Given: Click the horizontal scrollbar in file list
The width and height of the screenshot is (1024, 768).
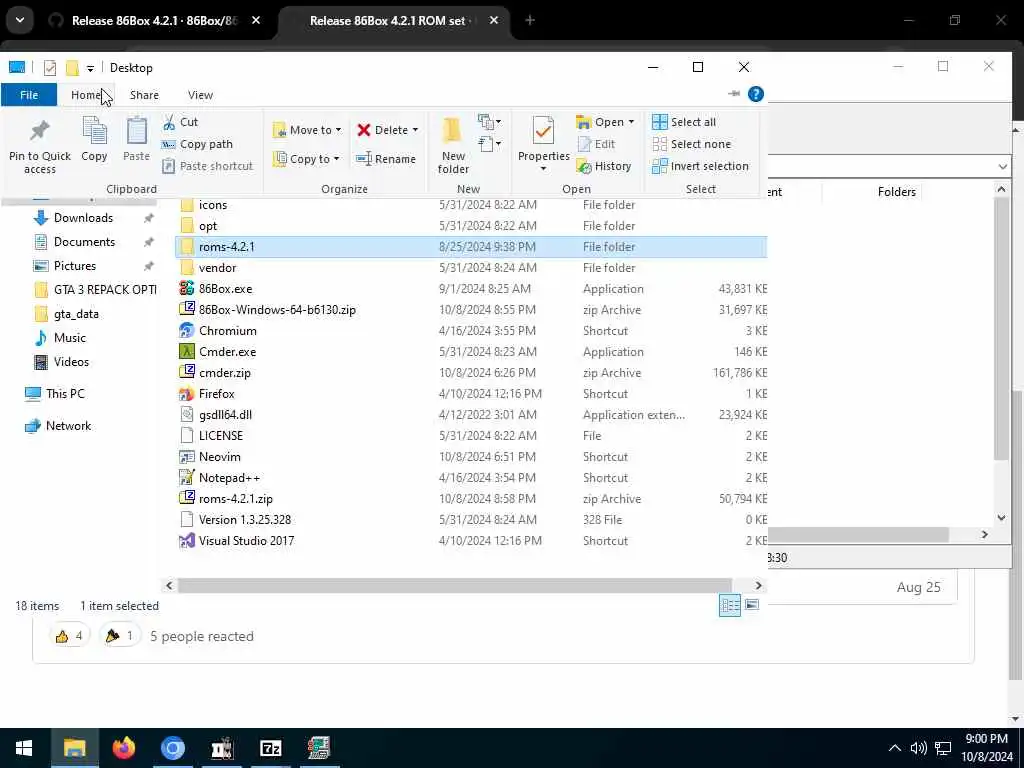Looking at the screenshot, I should tap(455, 585).
